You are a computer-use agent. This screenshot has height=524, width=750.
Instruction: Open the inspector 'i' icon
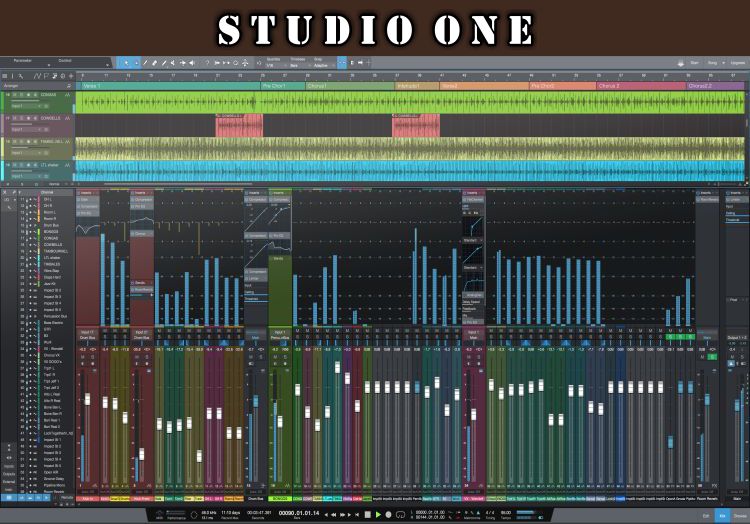tap(13, 76)
